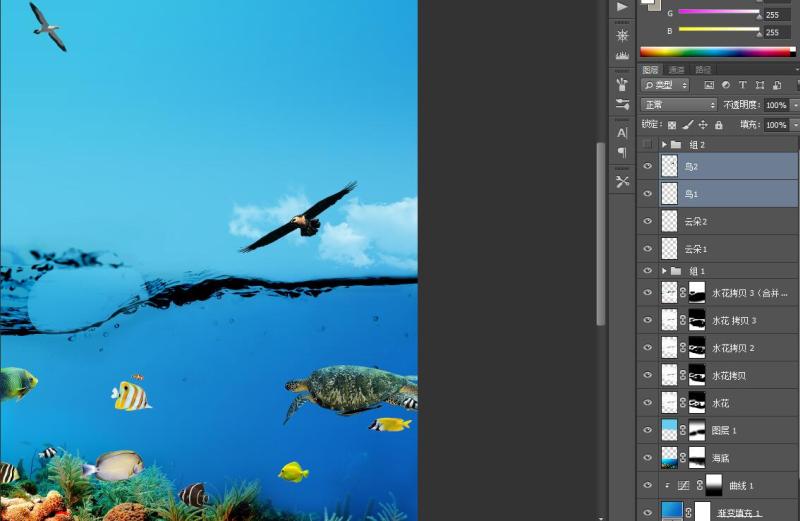Select the 水花拷贝 layer name

tap(729, 376)
